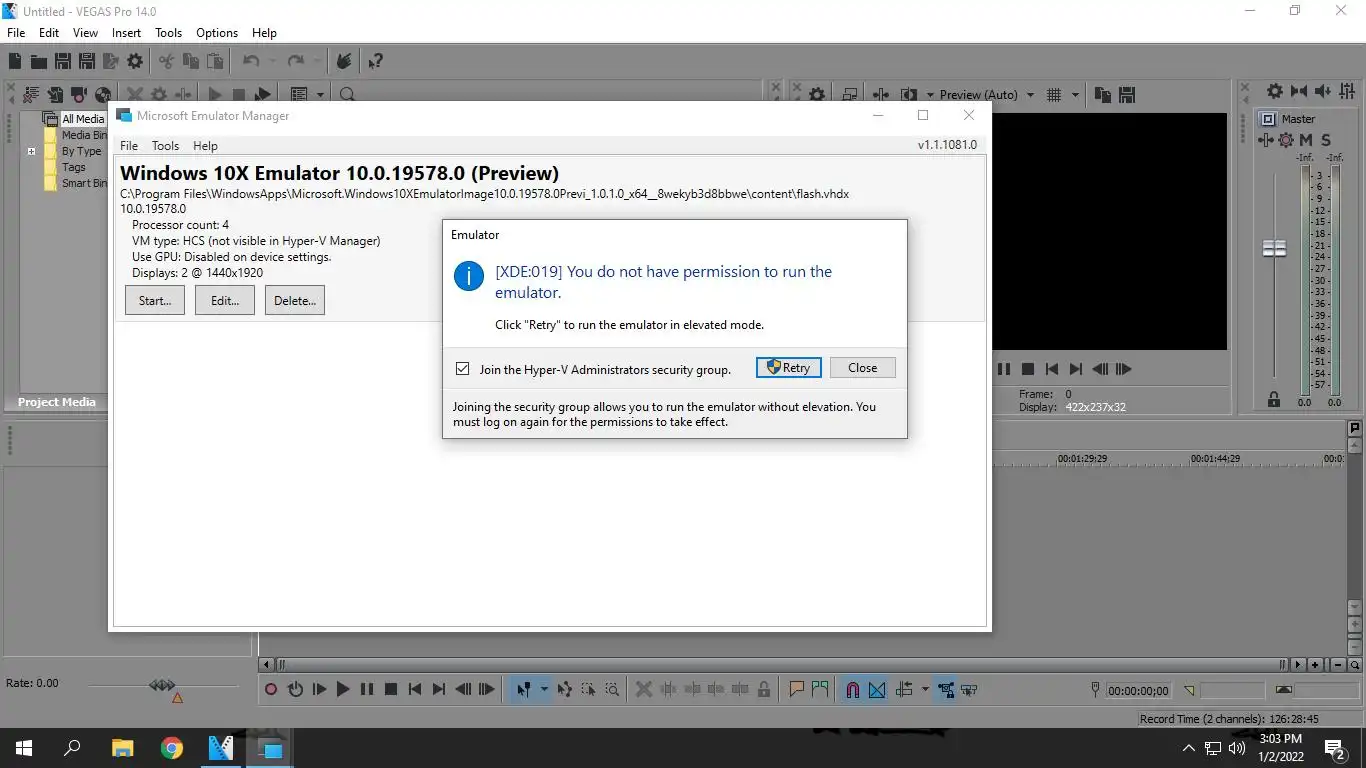Click Downmix output icon in Master Bus
This screenshot has height=768, width=1366.
(1298, 91)
